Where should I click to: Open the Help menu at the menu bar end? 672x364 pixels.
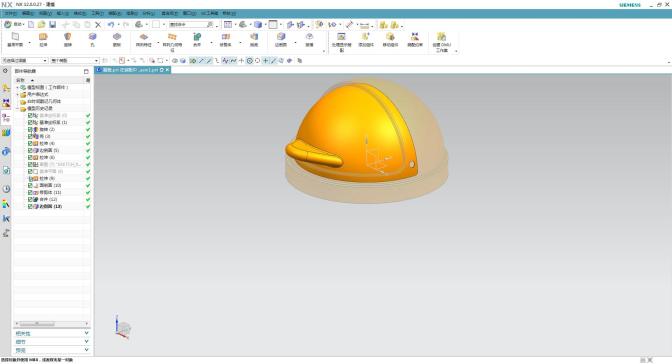(x=229, y=13)
